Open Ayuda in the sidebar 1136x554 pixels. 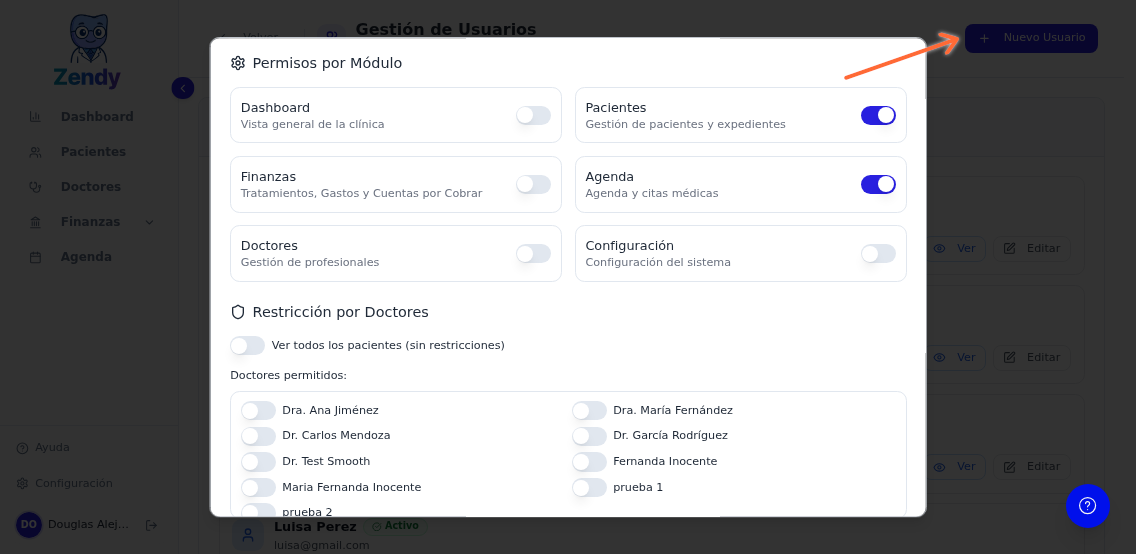point(51,448)
